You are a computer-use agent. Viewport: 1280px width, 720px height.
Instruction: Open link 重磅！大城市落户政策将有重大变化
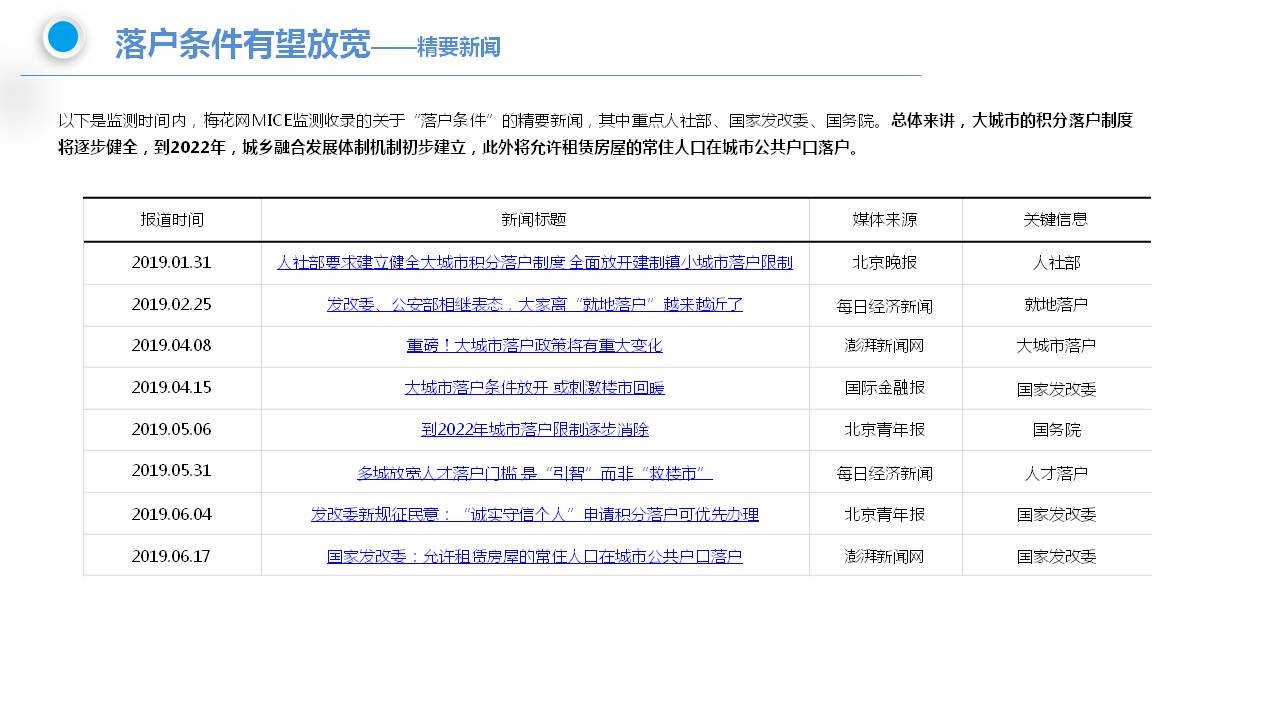click(534, 346)
